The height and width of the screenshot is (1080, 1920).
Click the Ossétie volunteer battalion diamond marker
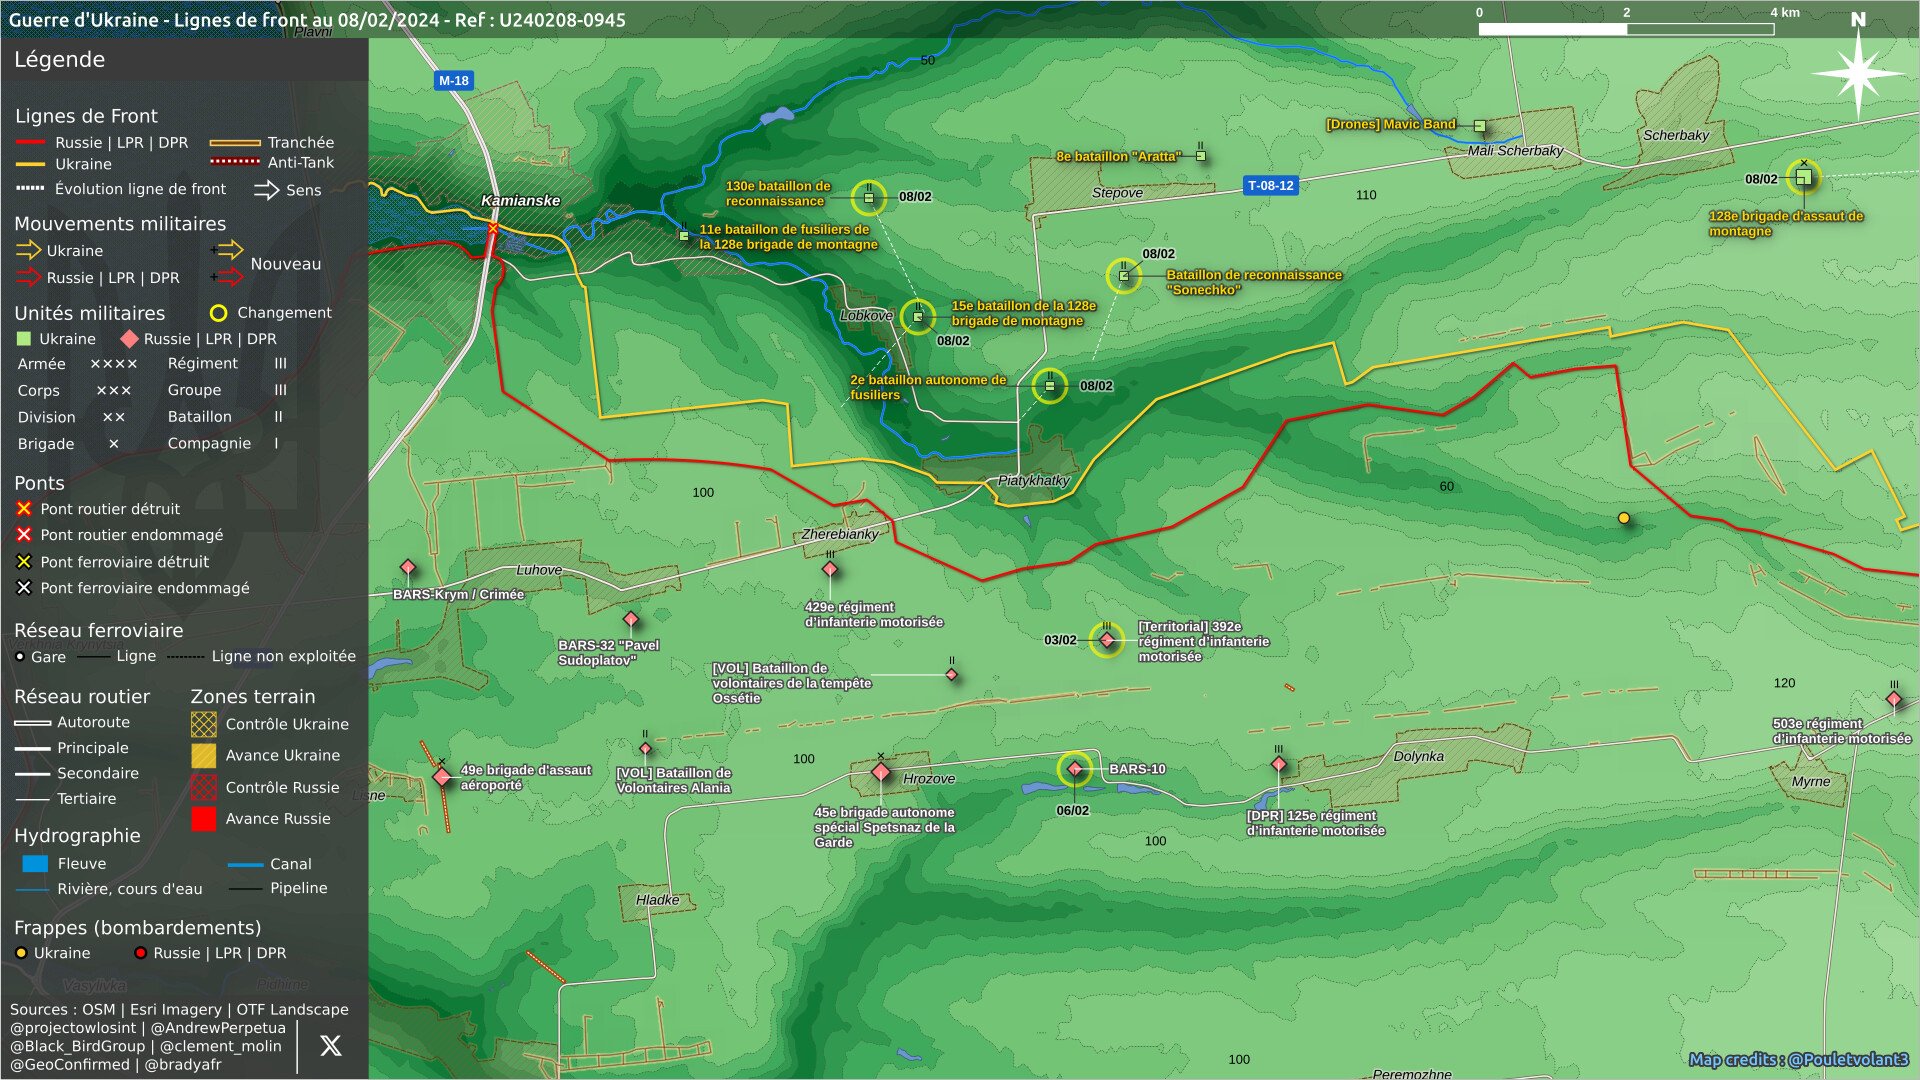click(x=952, y=674)
